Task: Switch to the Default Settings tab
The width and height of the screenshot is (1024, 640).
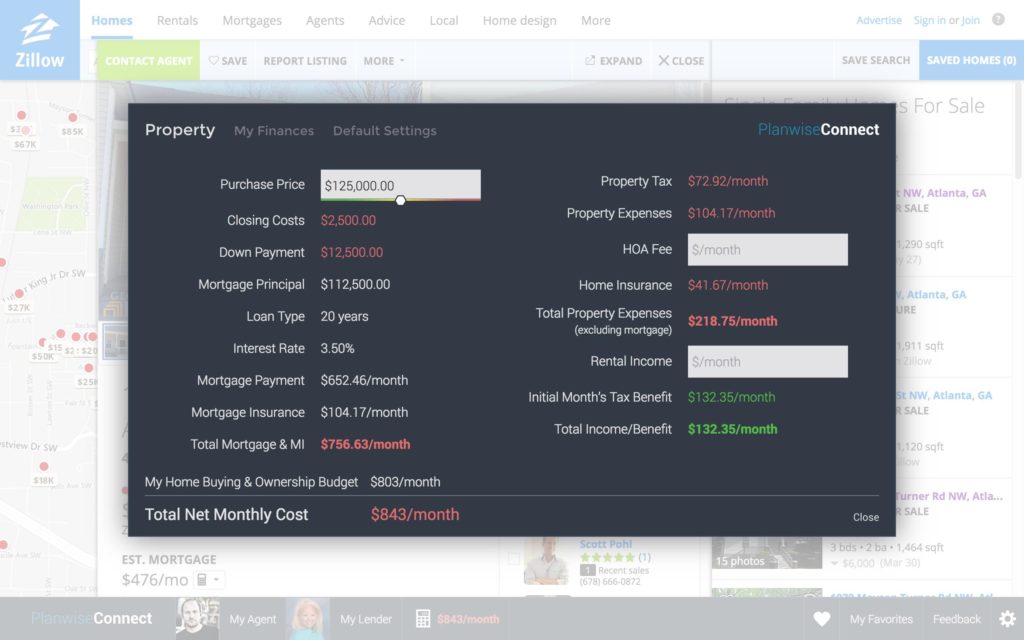Action: point(385,131)
